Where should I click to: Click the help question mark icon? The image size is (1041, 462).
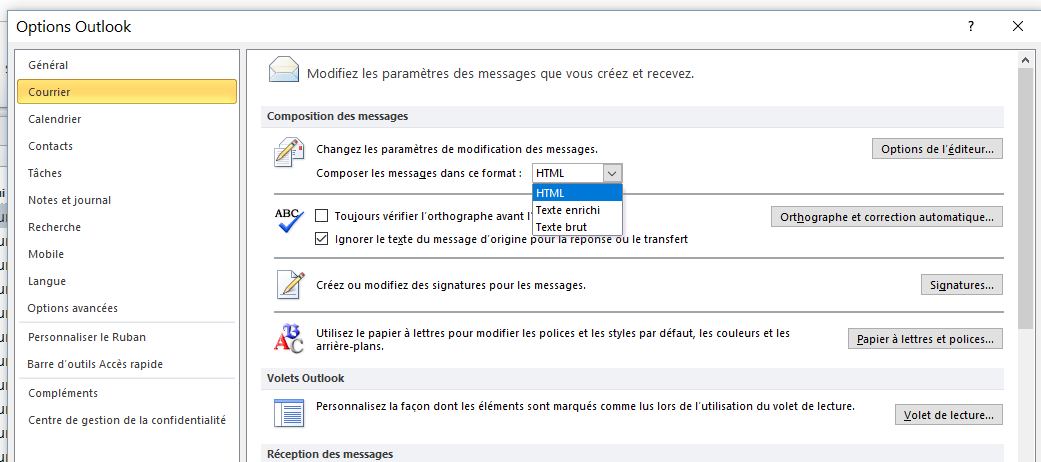970,27
